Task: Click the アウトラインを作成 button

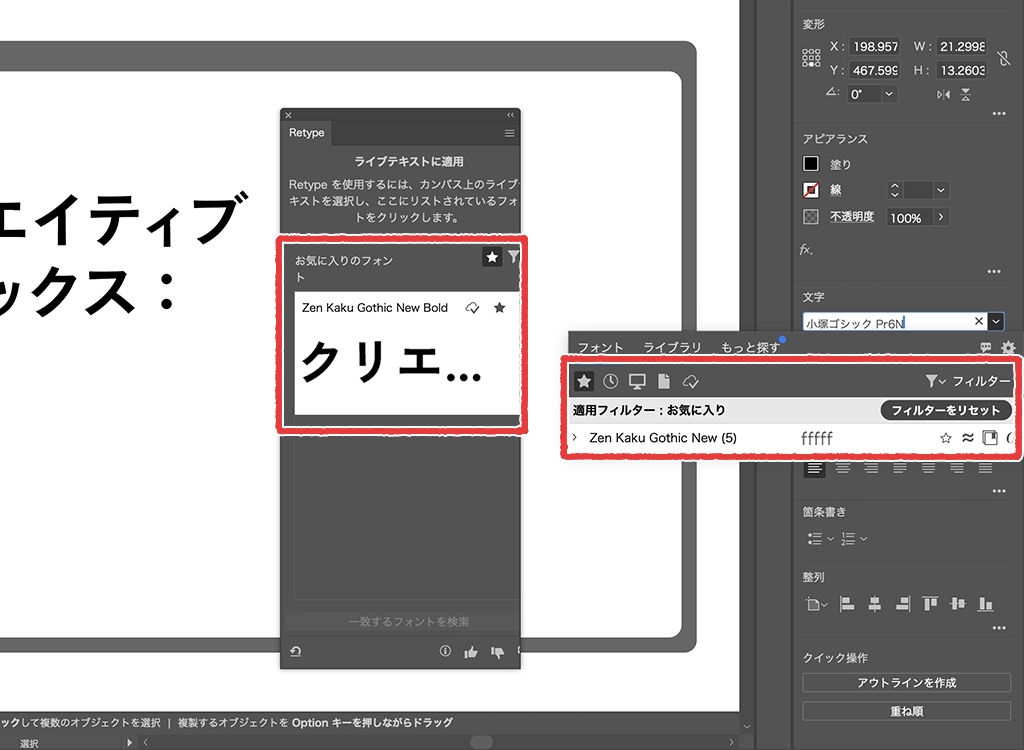Action: click(907, 682)
